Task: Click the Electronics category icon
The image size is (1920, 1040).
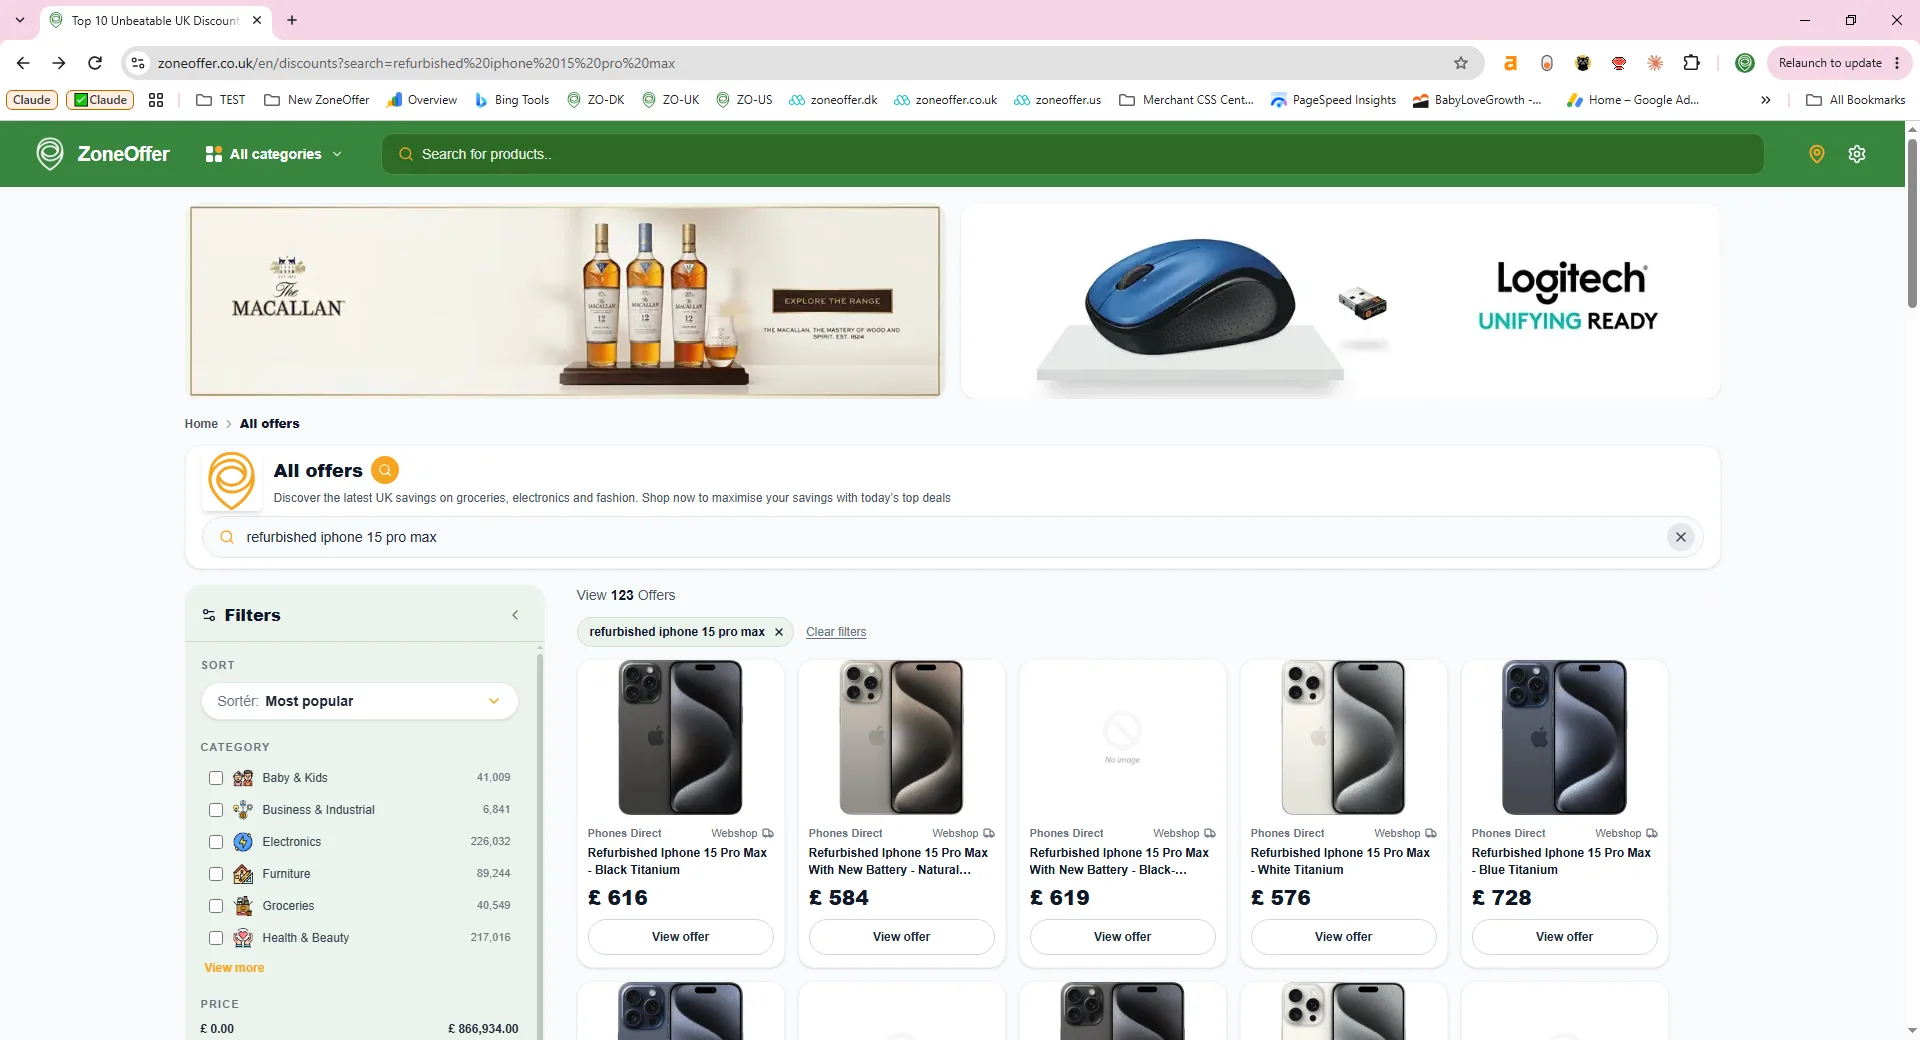Action: pyautogui.click(x=243, y=842)
